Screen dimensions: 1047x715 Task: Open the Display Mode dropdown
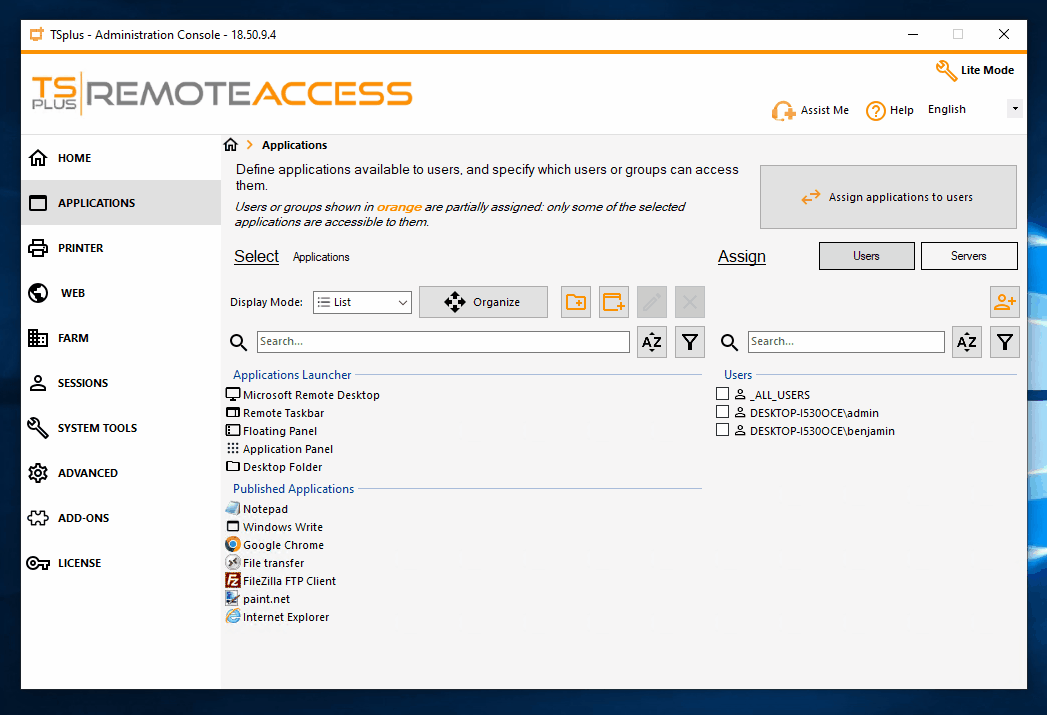(362, 302)
